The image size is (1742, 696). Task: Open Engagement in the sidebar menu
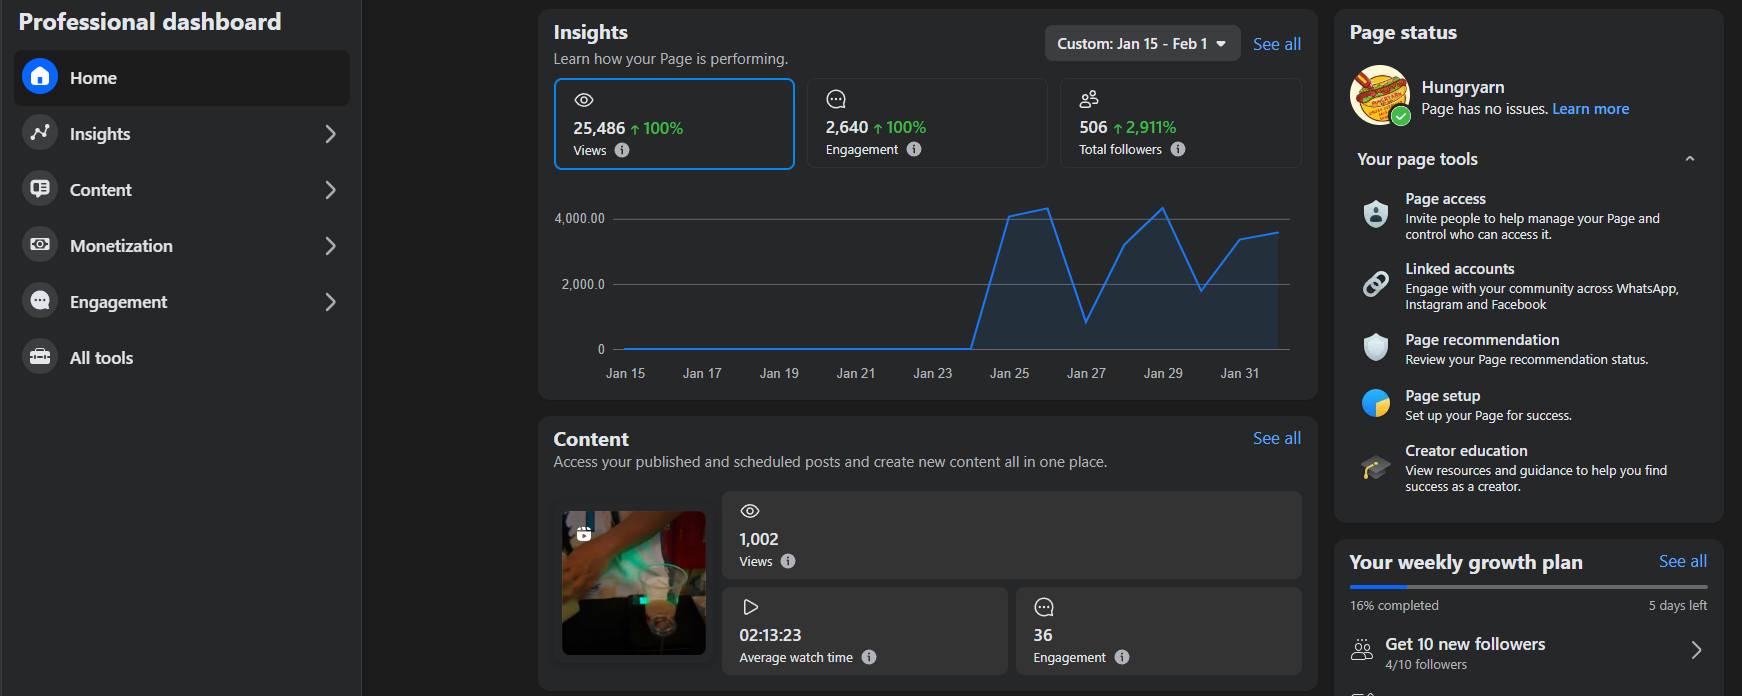(x=118, y=302)
